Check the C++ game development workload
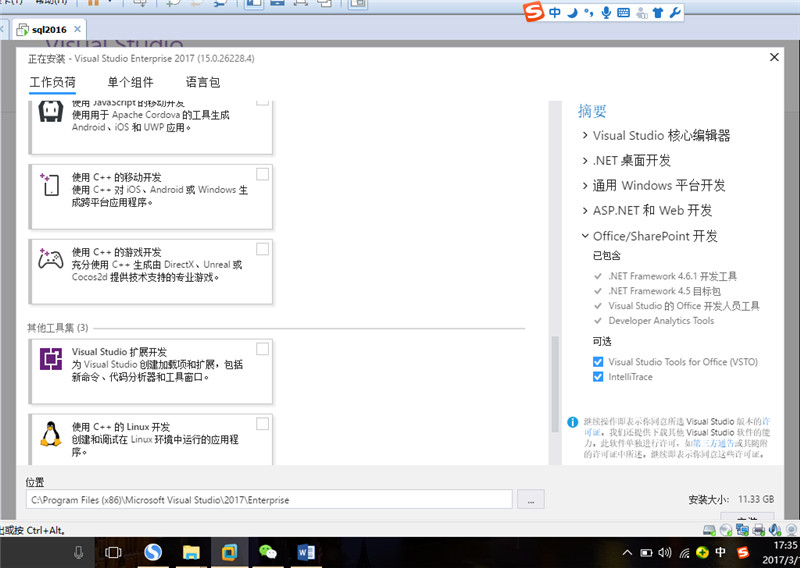Viewport: 800px width, 568px height. point(262,249)
